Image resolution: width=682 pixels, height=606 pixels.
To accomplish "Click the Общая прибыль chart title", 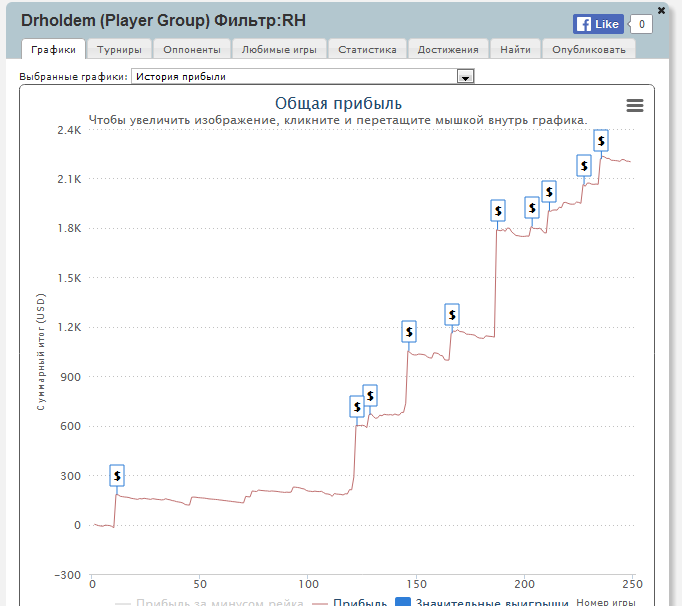I will [338, 104].
